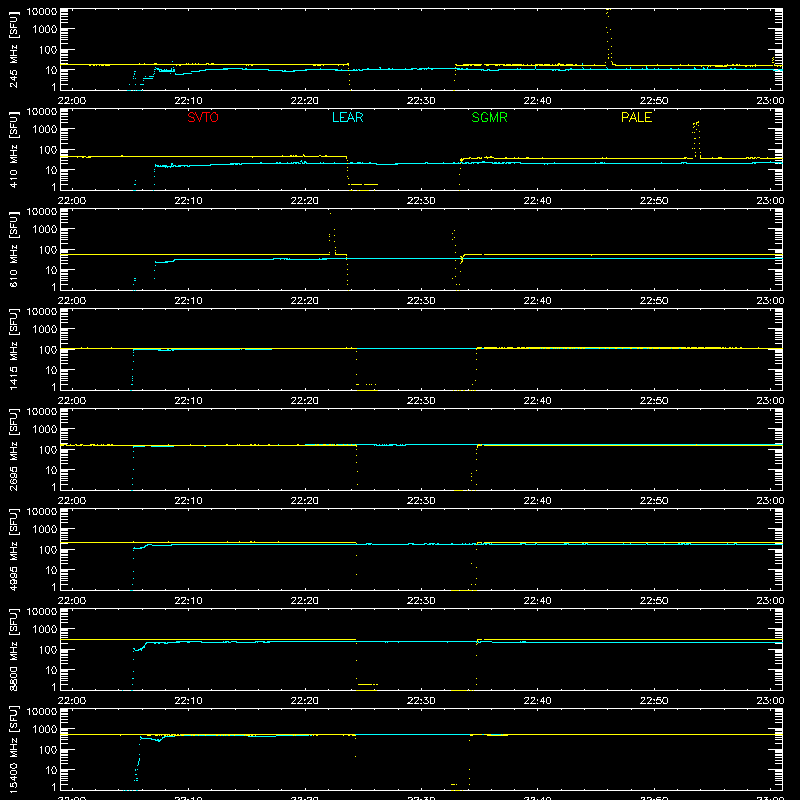800x800 pixels.
Task: Click the yellow burst spike near 22:46 at 245 MHz
Action: (x=609, y=37)
